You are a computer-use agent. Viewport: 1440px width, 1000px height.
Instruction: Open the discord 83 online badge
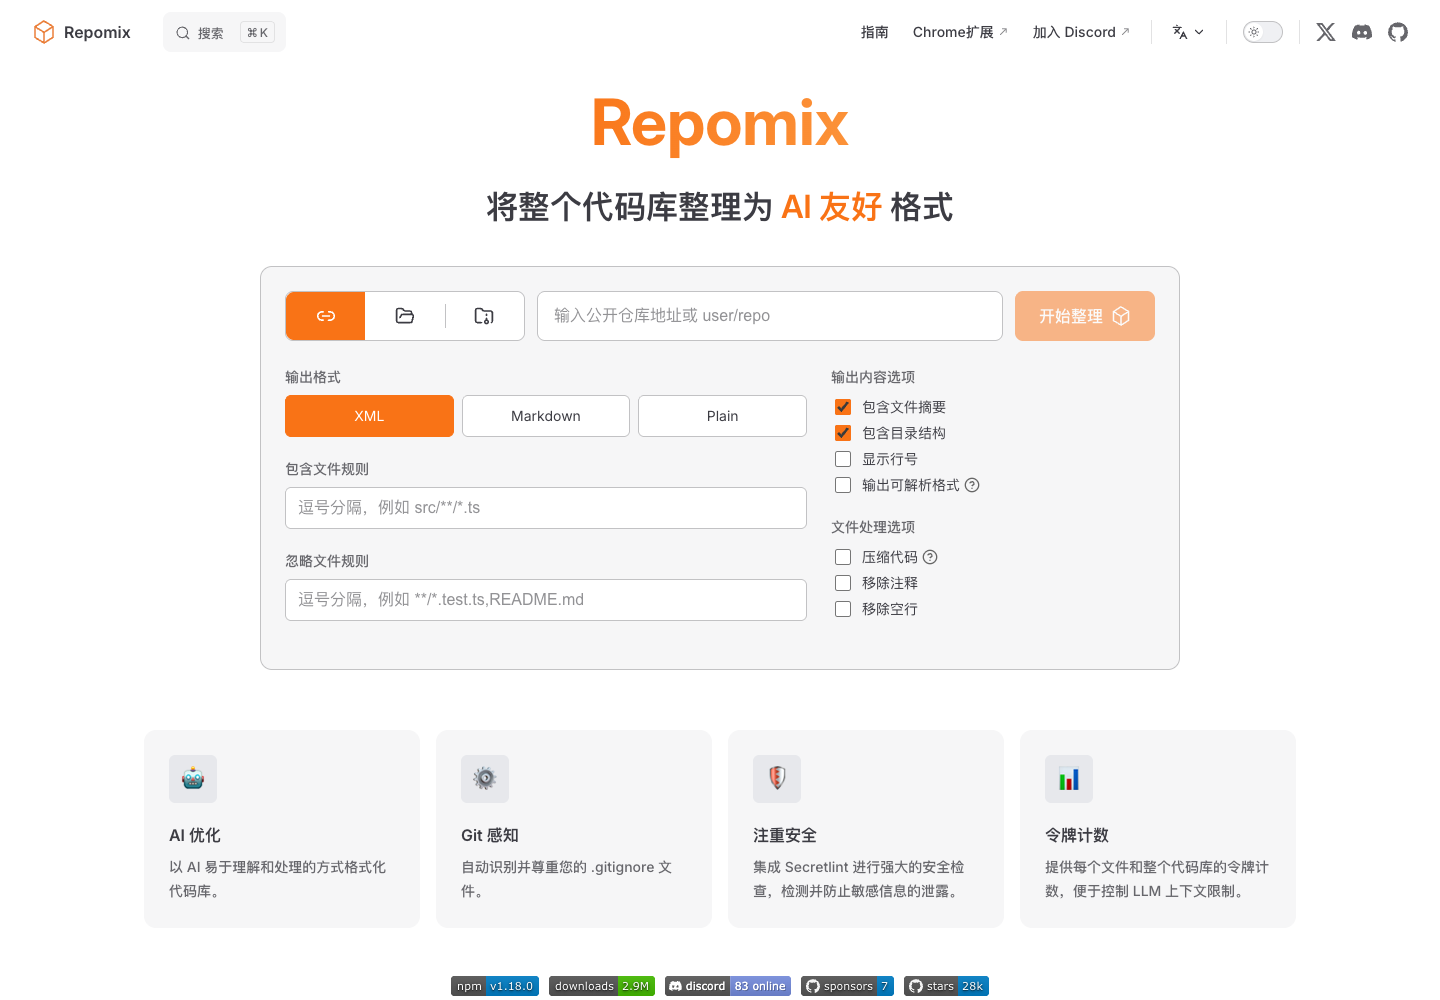728,986
